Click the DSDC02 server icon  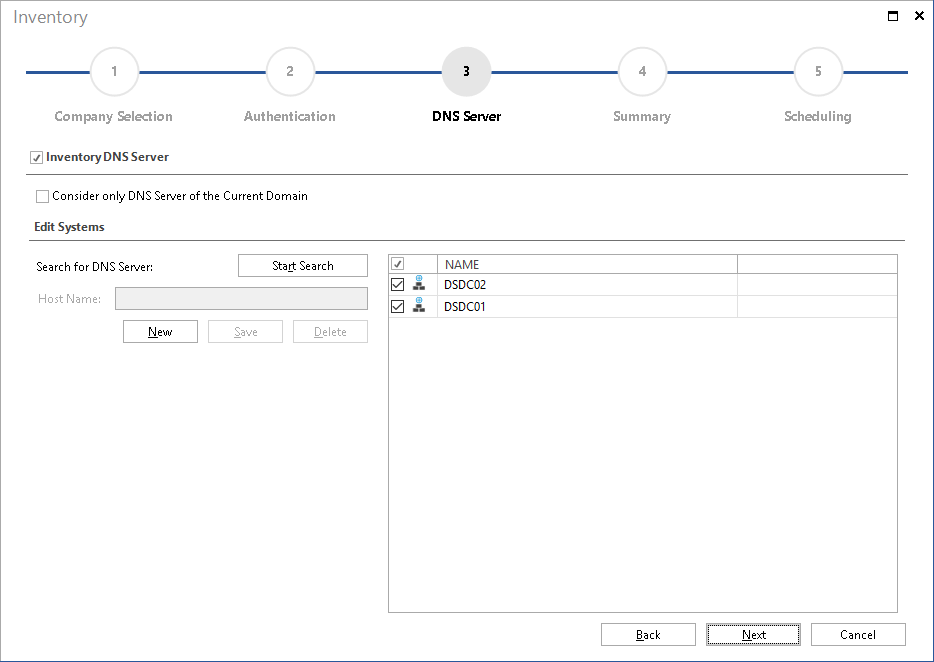(x=419, y=284)
